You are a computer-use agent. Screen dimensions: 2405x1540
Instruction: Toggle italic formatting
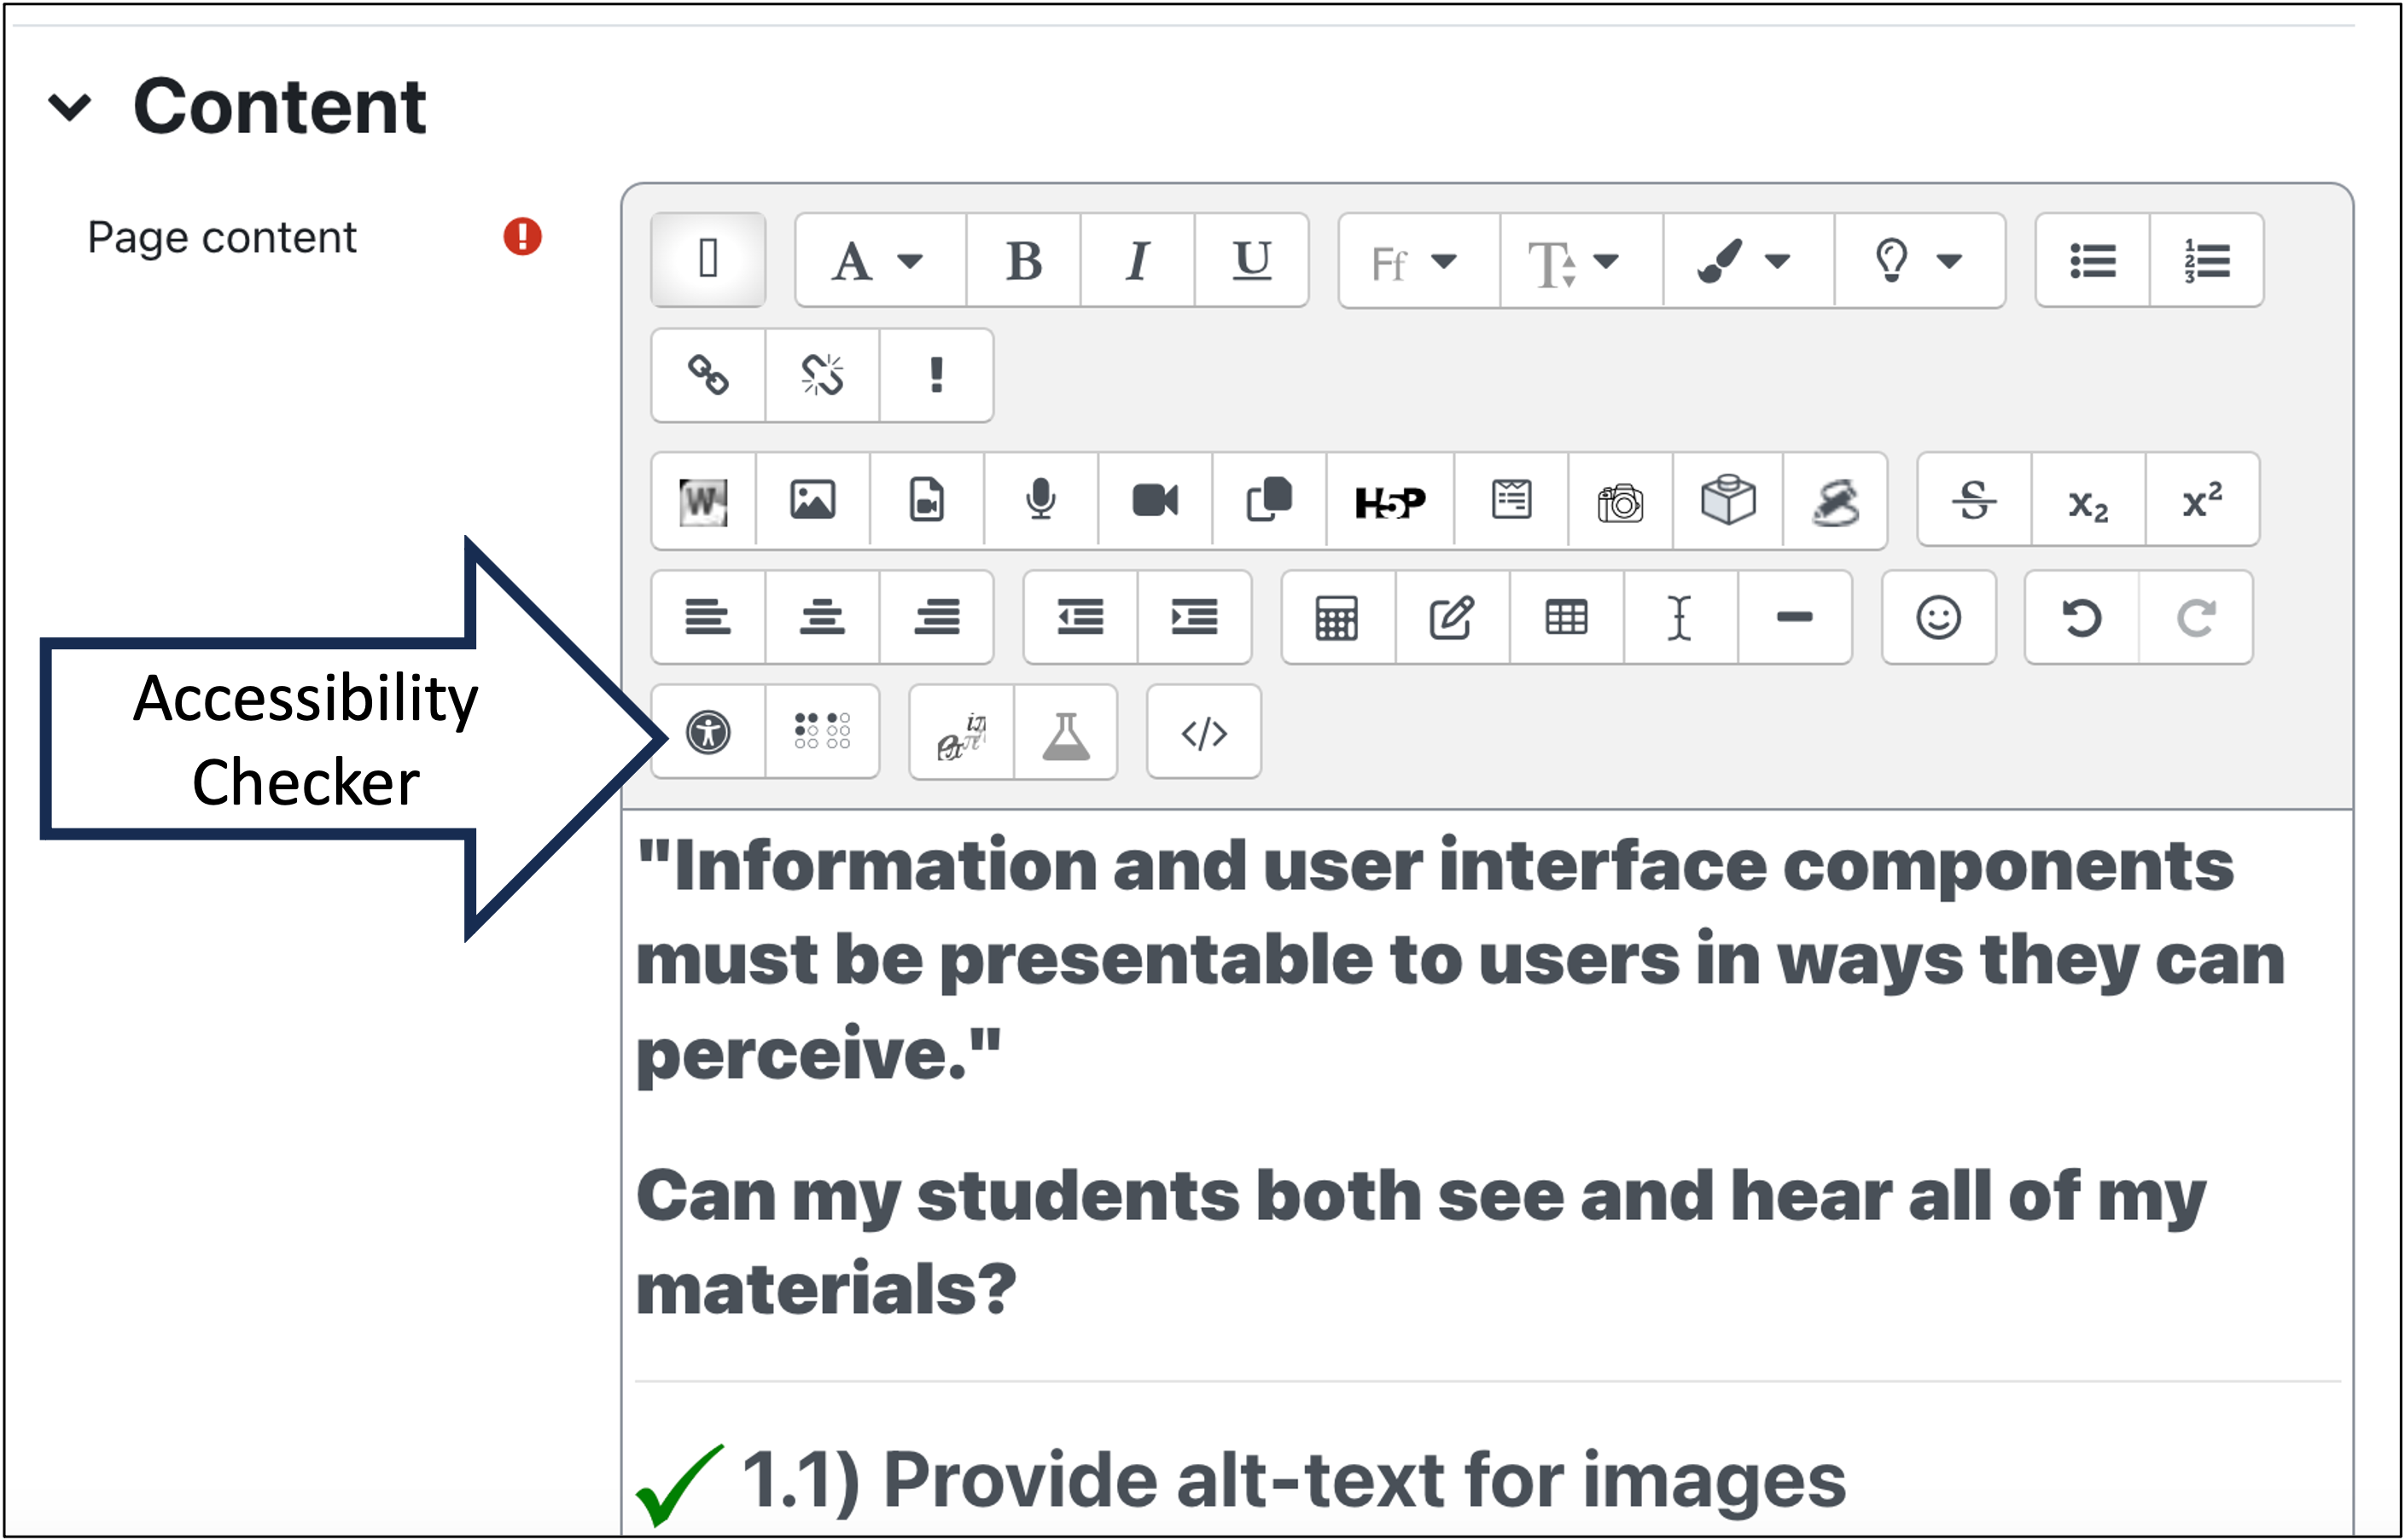tap(1136, 261)
